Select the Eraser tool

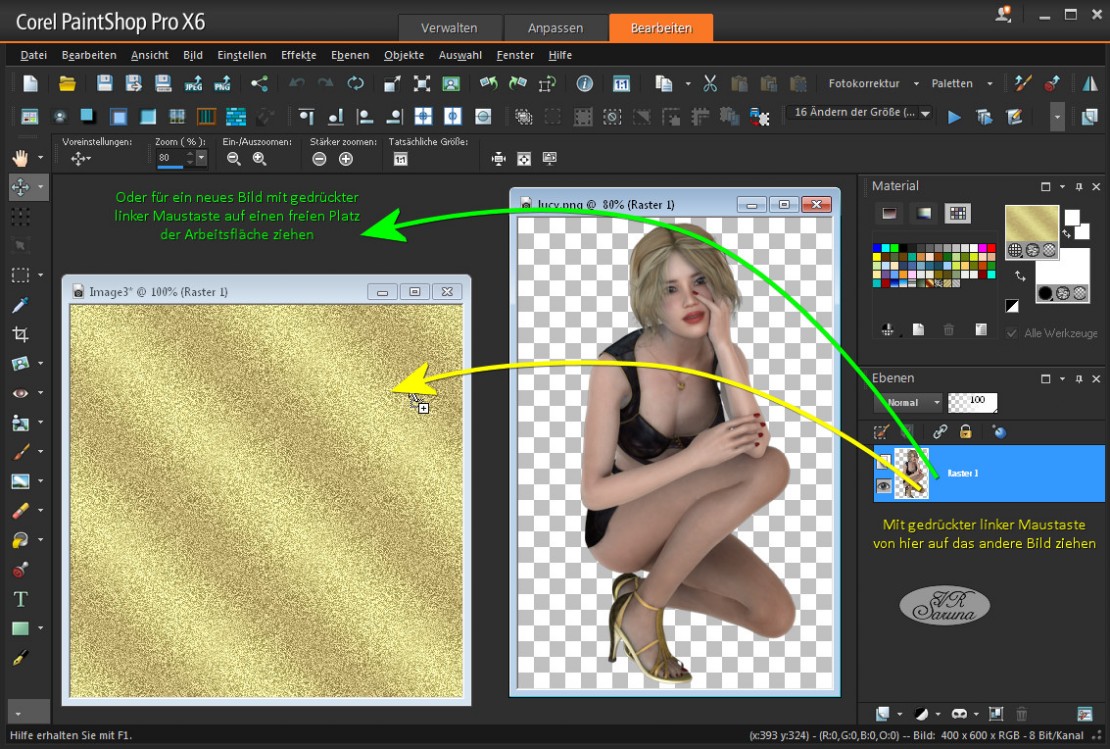[x=21, y=510]
